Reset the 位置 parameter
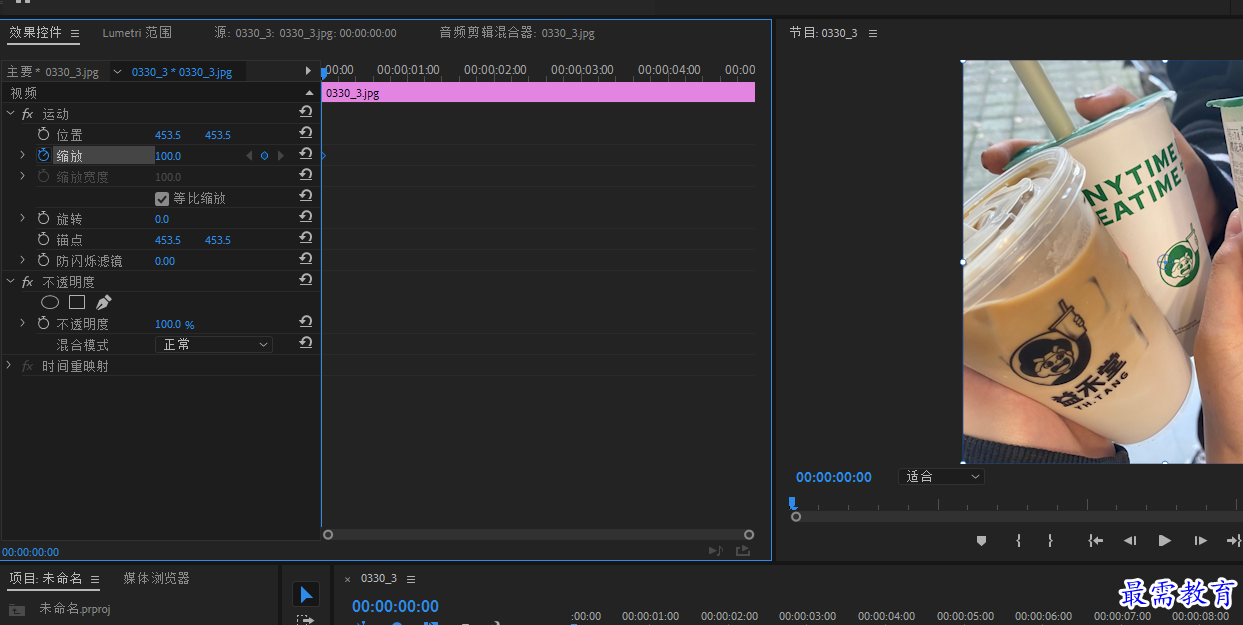The image size is (1243, 625). coord(306,133)
